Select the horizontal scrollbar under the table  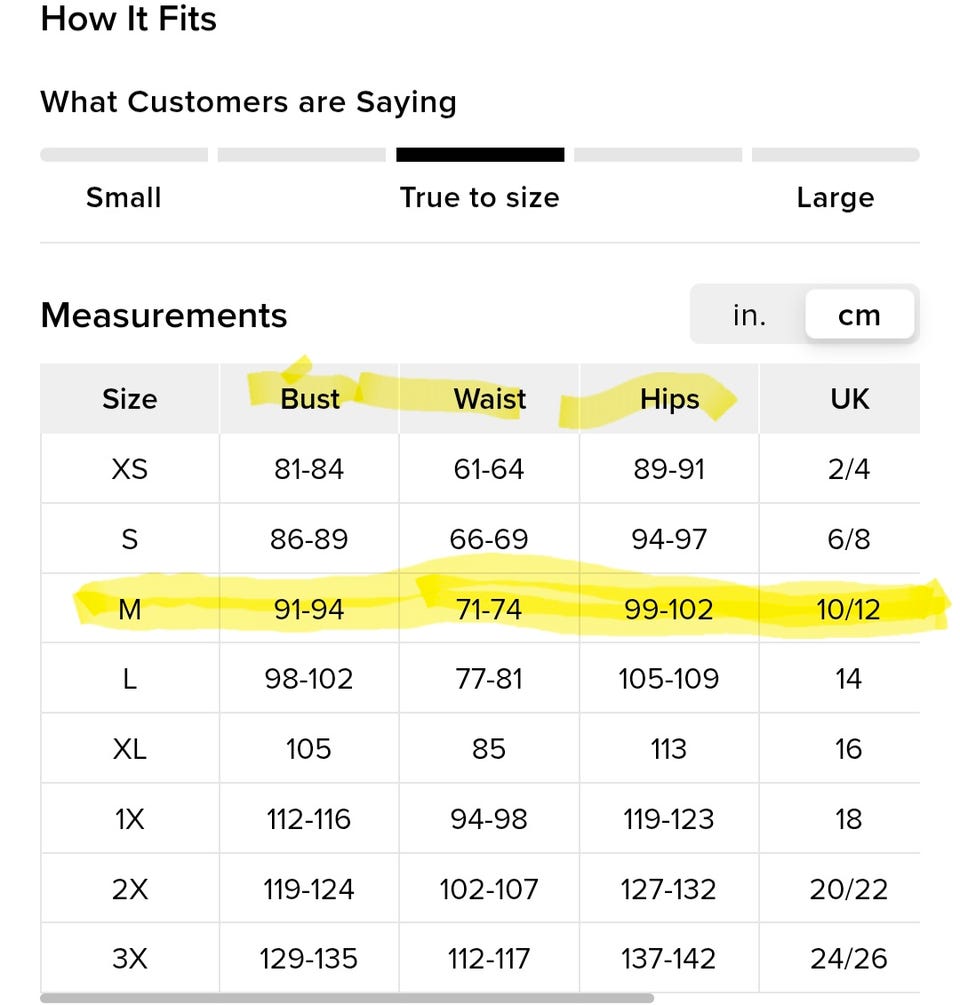(x=347, y=998)
